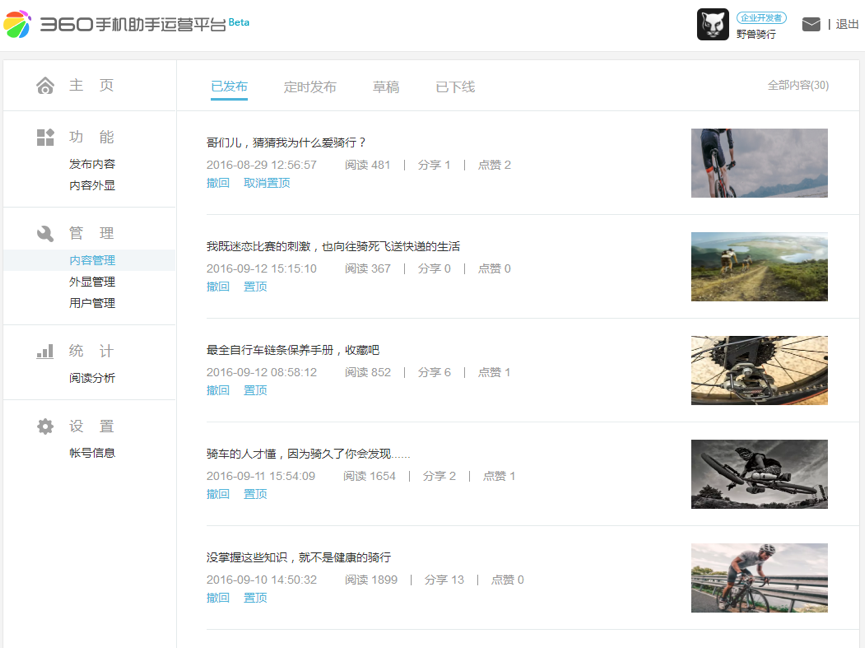Click 置顶 for the 链条保养 article

255,390
